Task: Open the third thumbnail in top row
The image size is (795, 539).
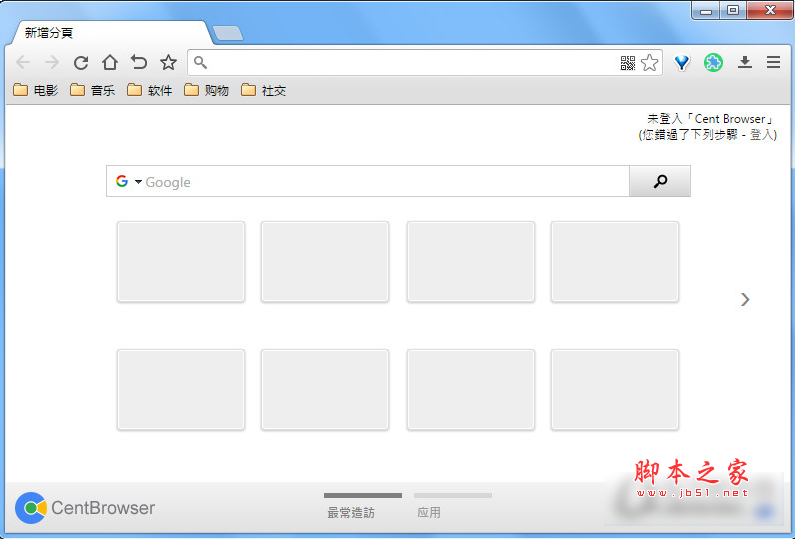Action: click(x=471, y=262)
